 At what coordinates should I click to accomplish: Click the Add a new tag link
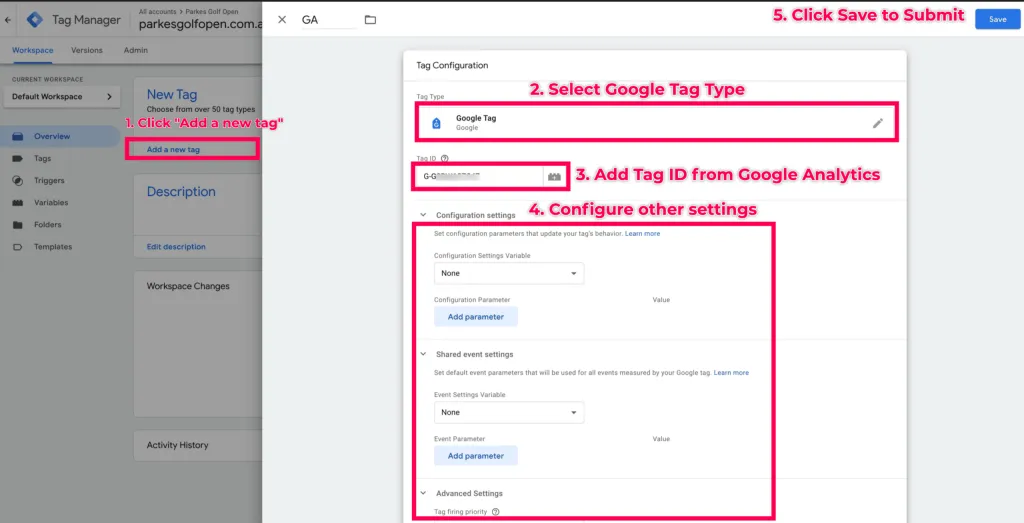point(173,150)
